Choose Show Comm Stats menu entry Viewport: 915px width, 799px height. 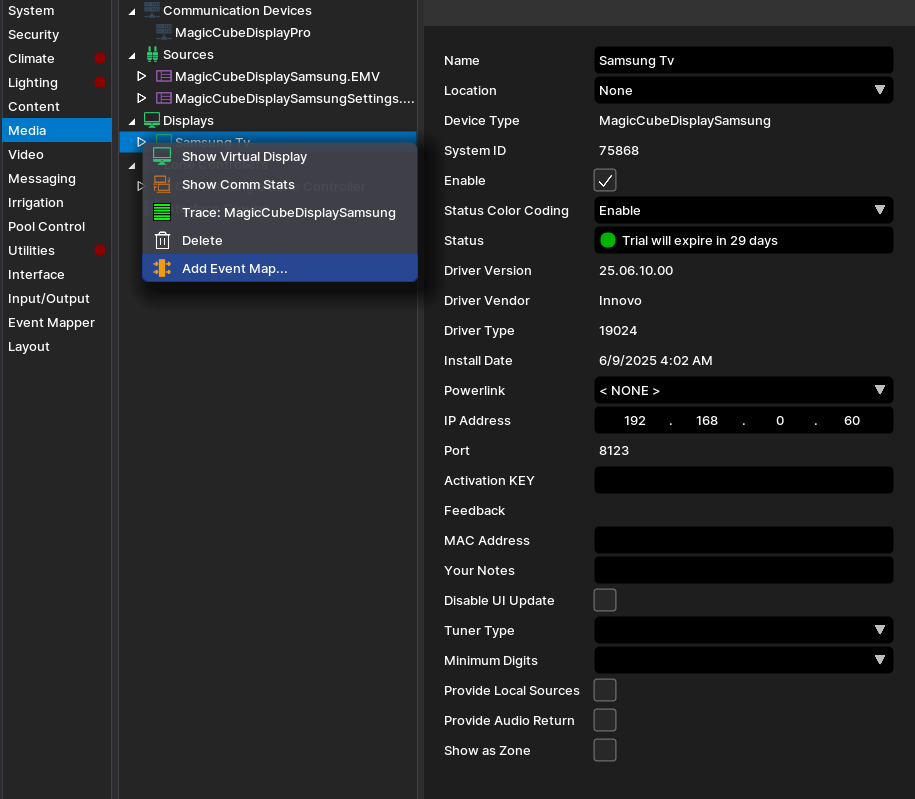click(280, 184)
